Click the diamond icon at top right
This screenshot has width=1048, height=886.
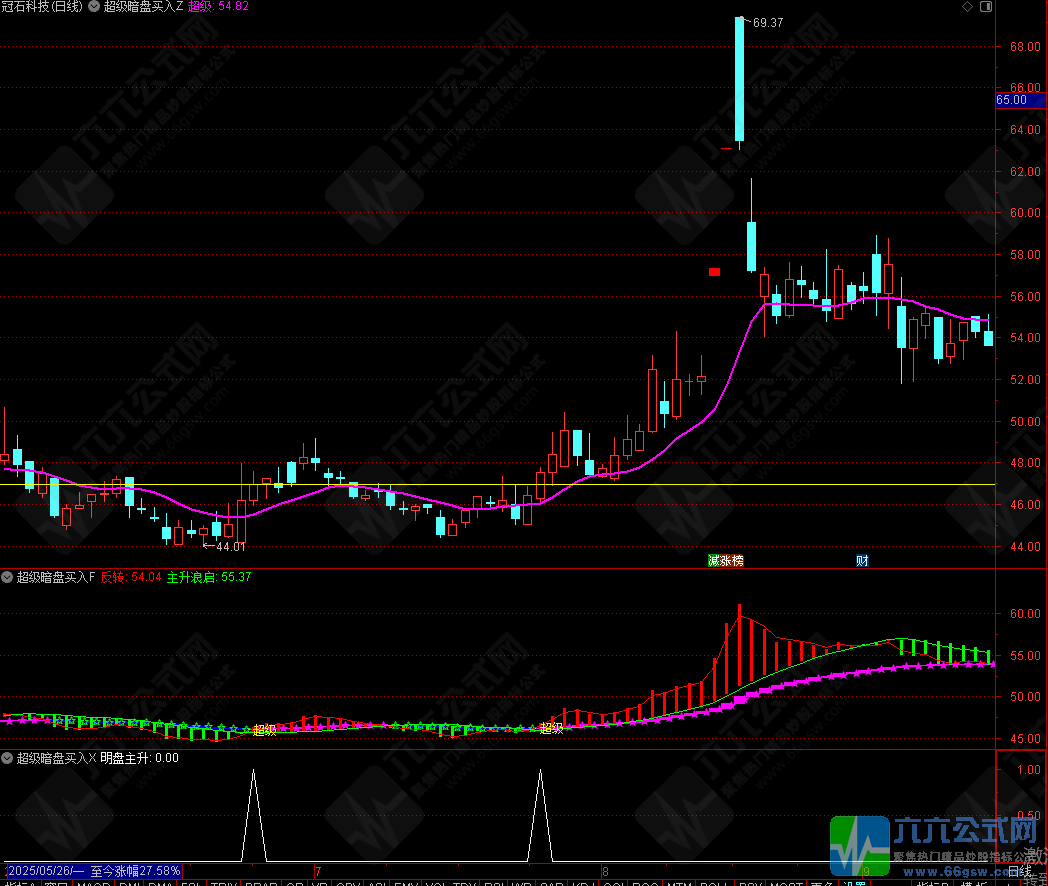tap(965, 6)
